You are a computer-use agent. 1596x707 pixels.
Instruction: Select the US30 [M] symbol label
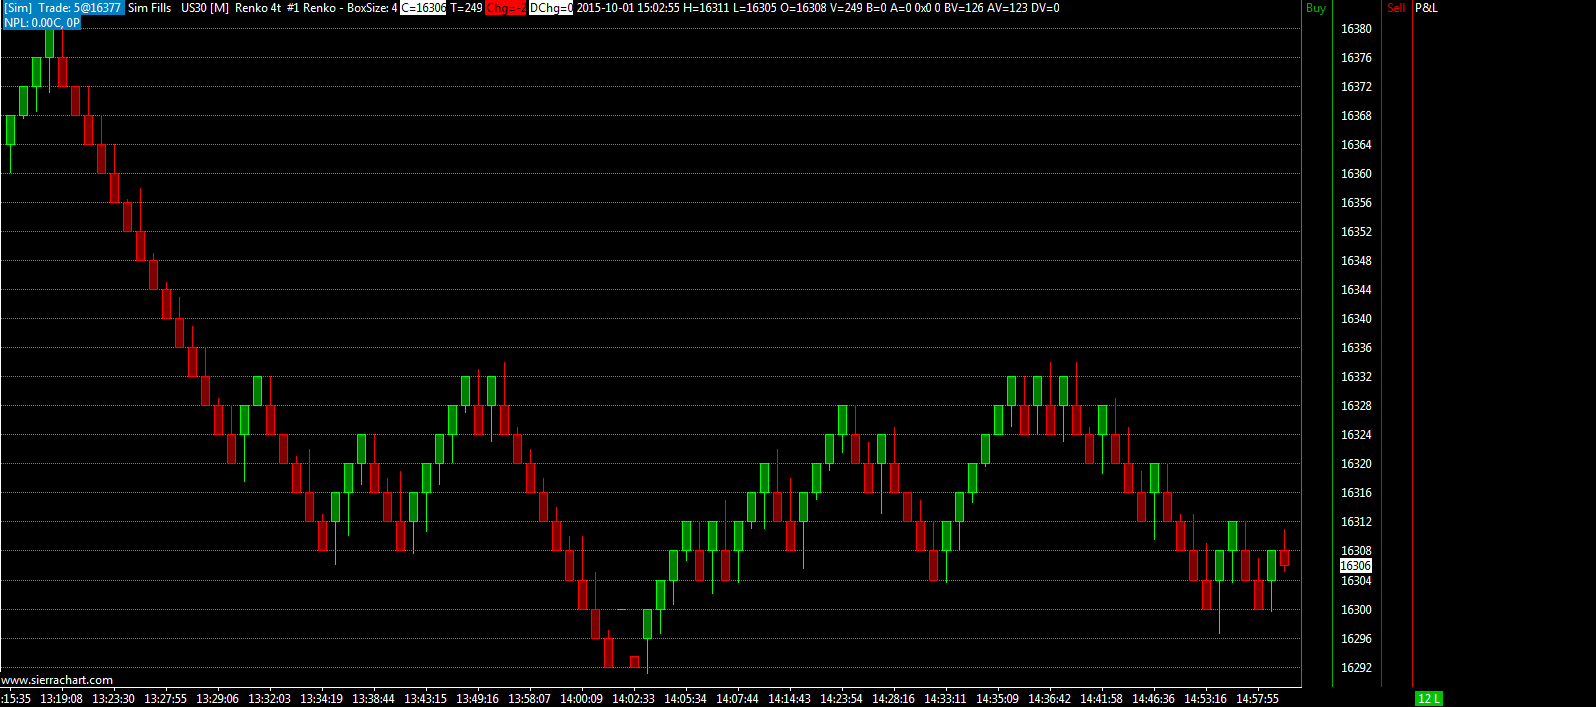[205, 8]
